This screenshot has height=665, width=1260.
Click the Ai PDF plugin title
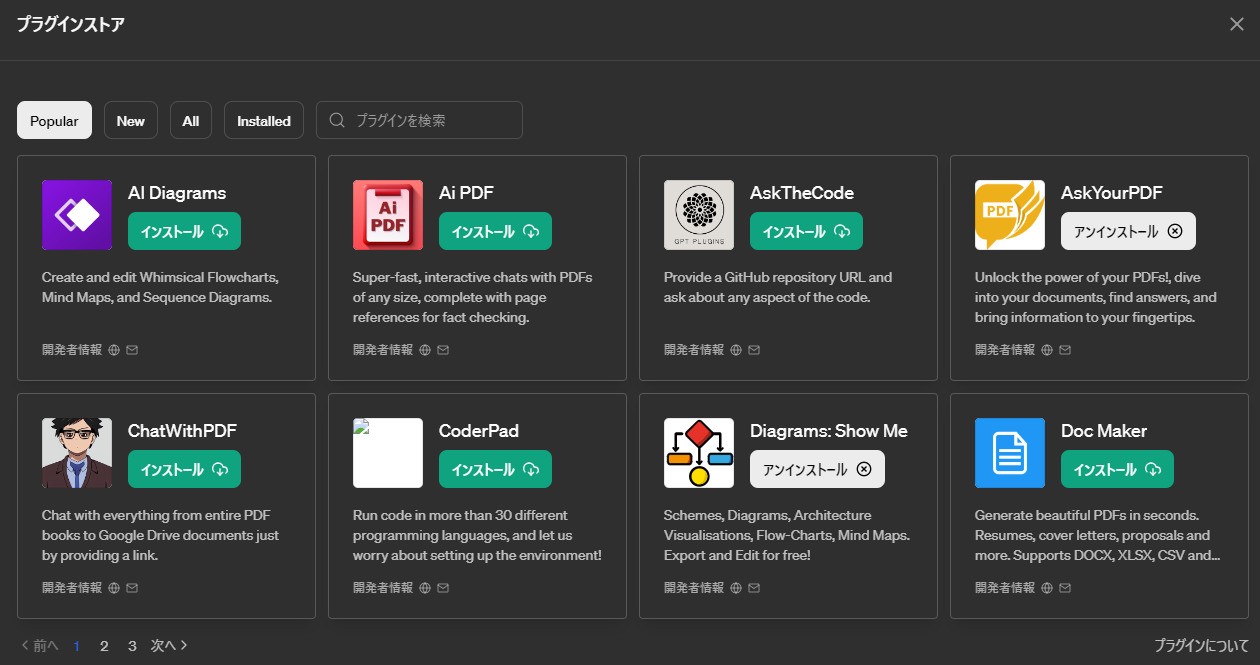click(x=466, y=193)
